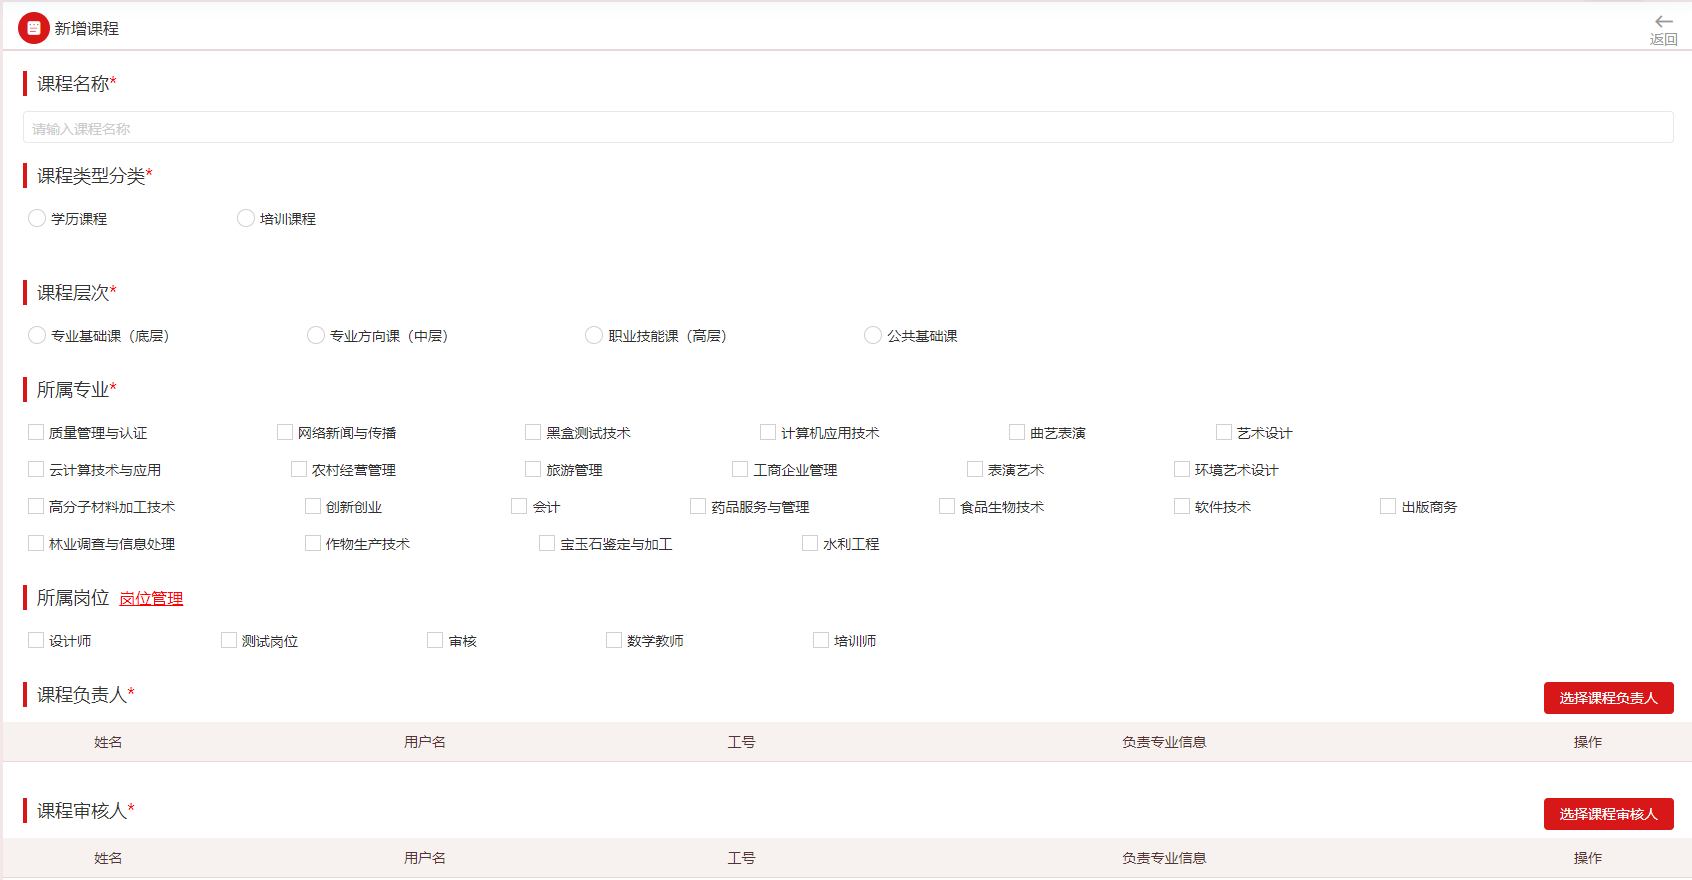Screen dimensions: 1692x880
Task: Check the 网络新闻与传播 major checkbox
Action: 285,432
